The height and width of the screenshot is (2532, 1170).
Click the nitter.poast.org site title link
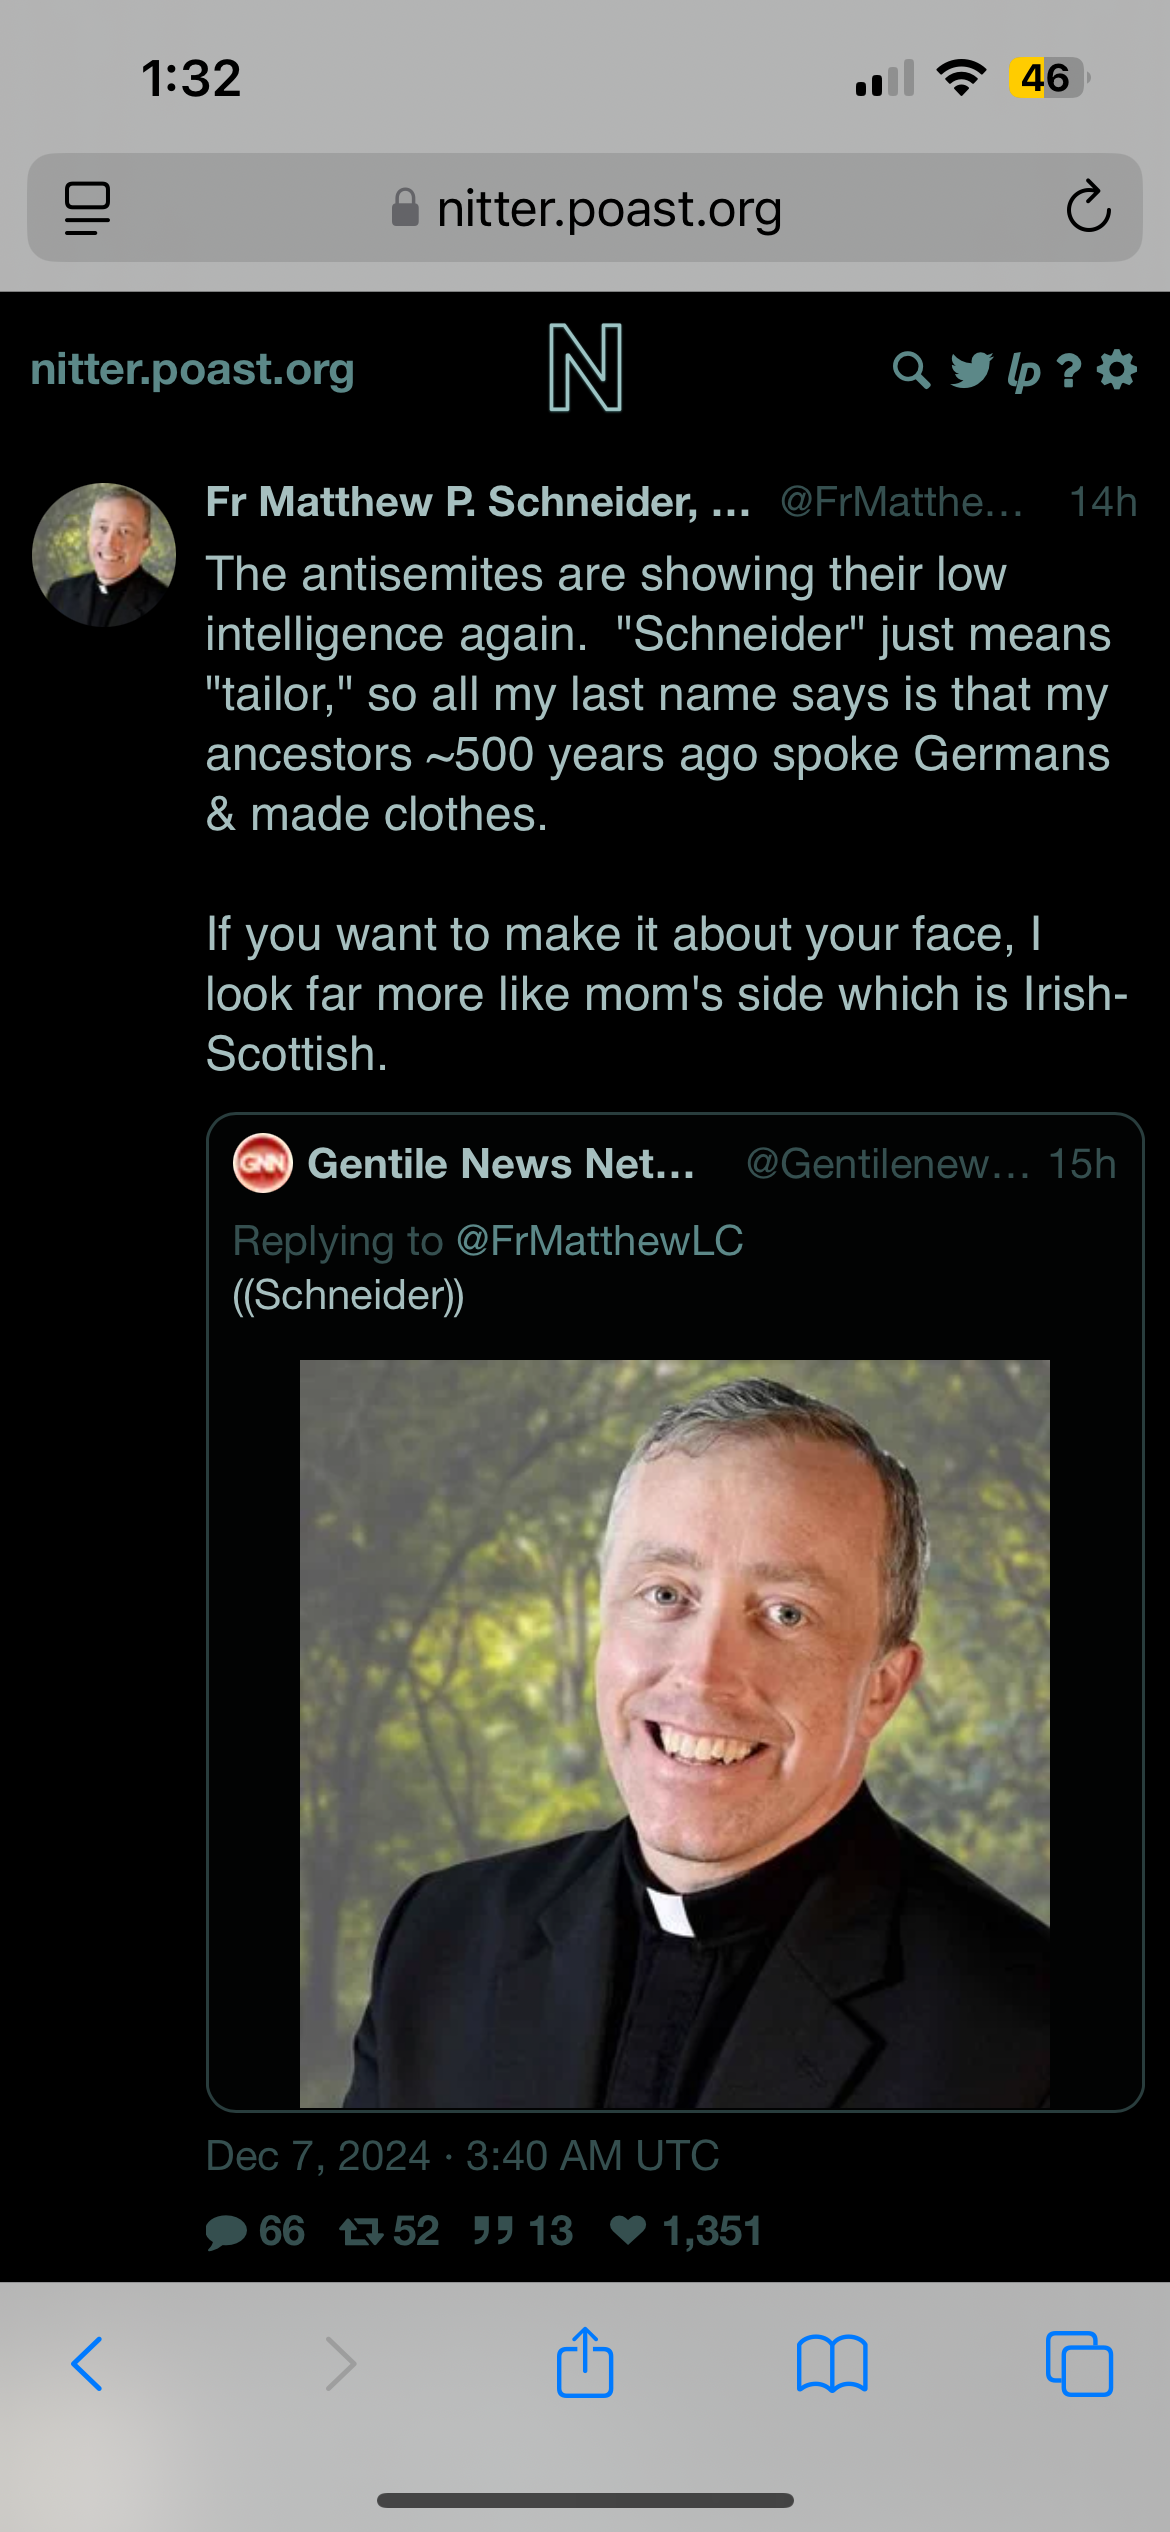coord(193,370)
